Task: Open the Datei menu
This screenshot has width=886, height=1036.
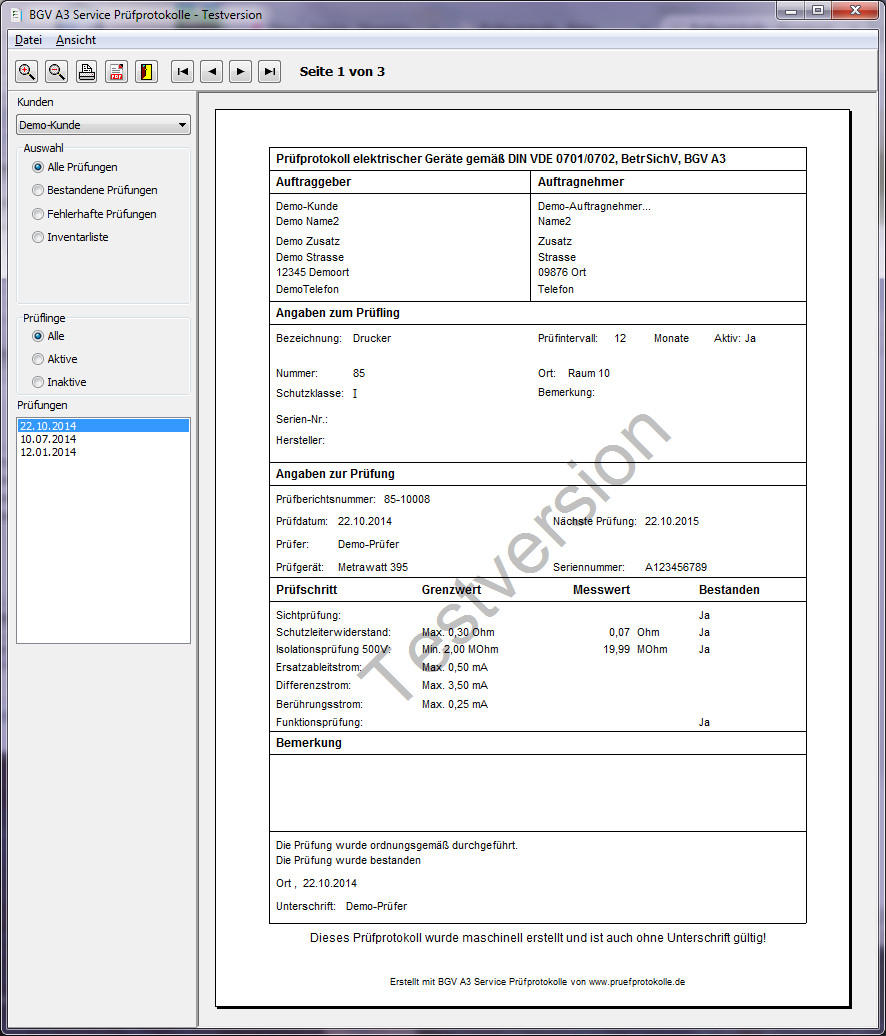Action: pos(28,40)
